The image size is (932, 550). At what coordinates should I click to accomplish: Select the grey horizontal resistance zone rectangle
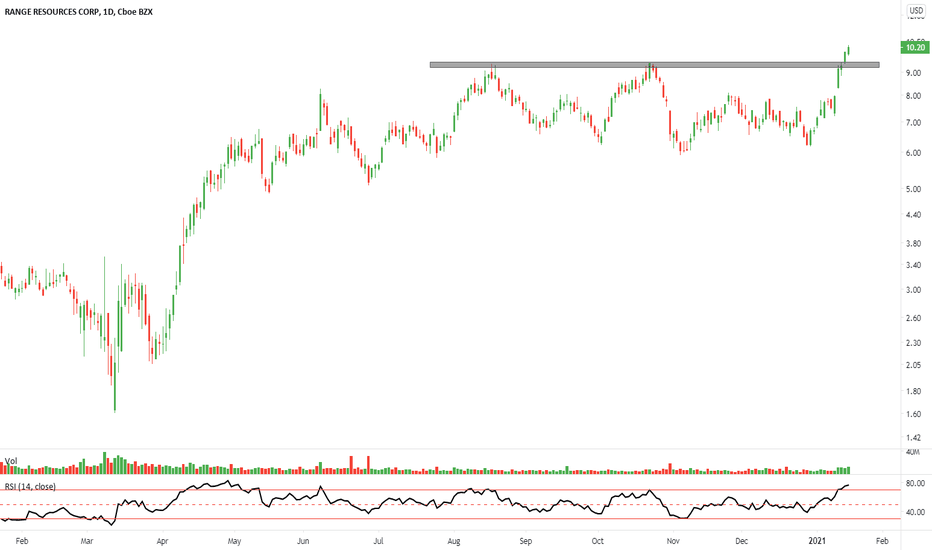[x=654, y=65]
